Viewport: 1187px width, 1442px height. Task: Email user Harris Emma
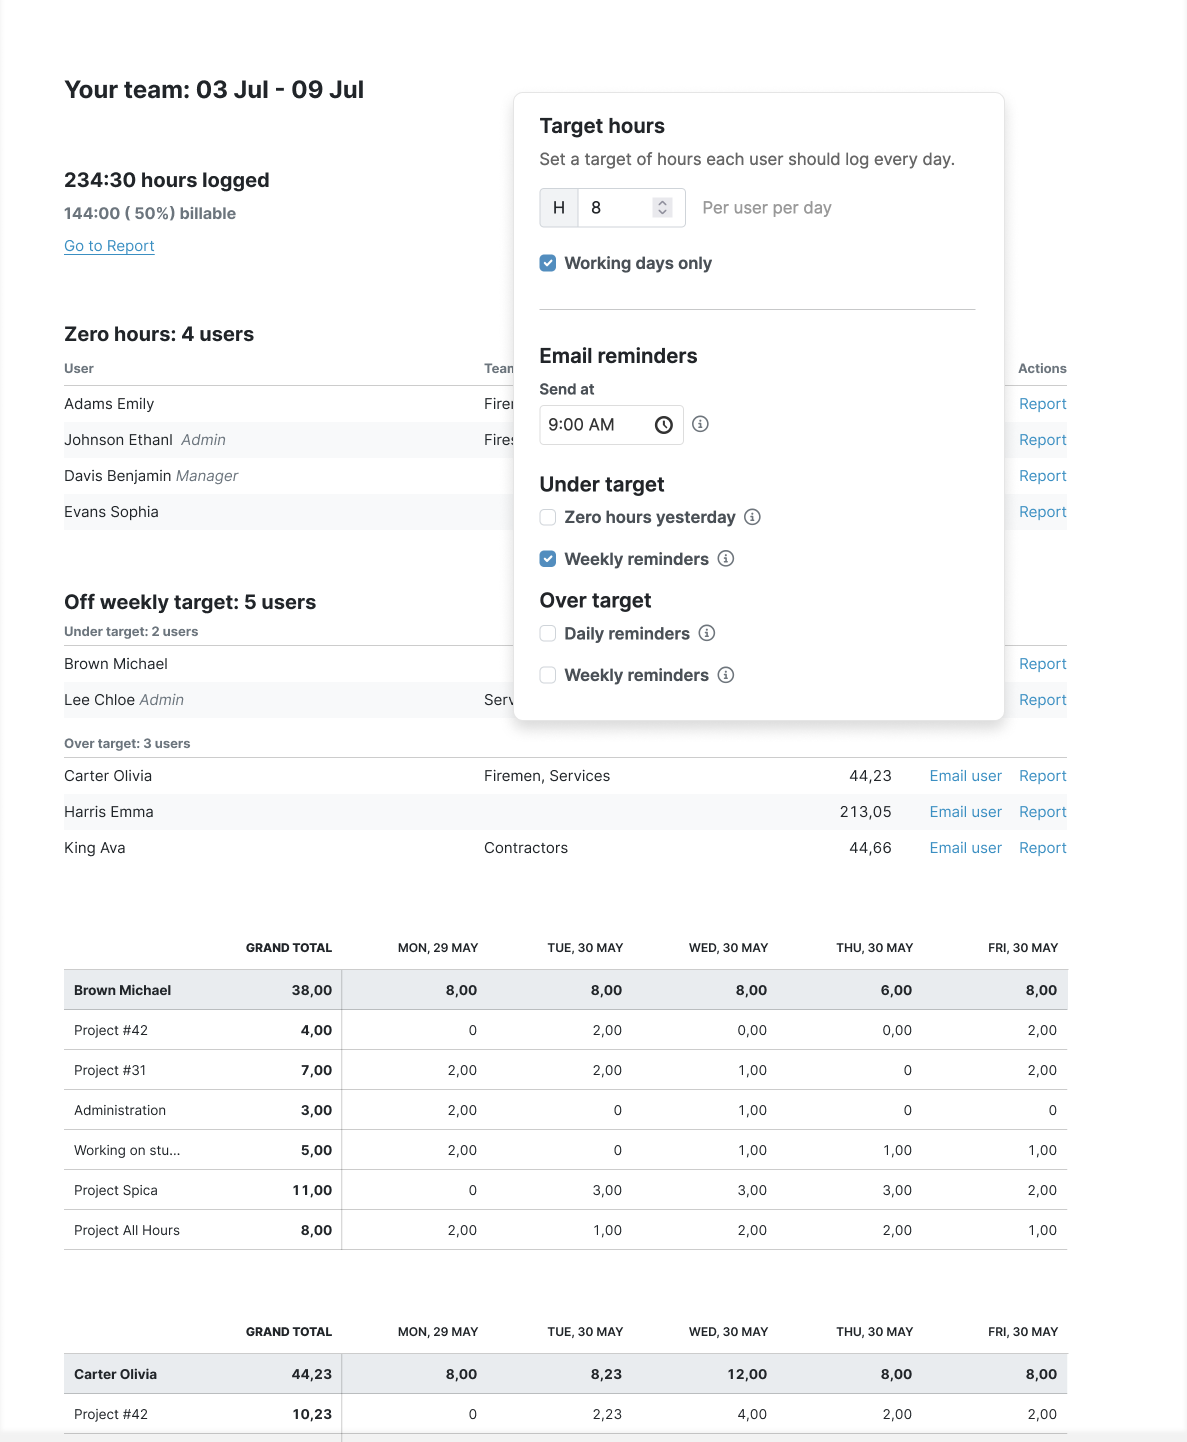pos(964,811)
